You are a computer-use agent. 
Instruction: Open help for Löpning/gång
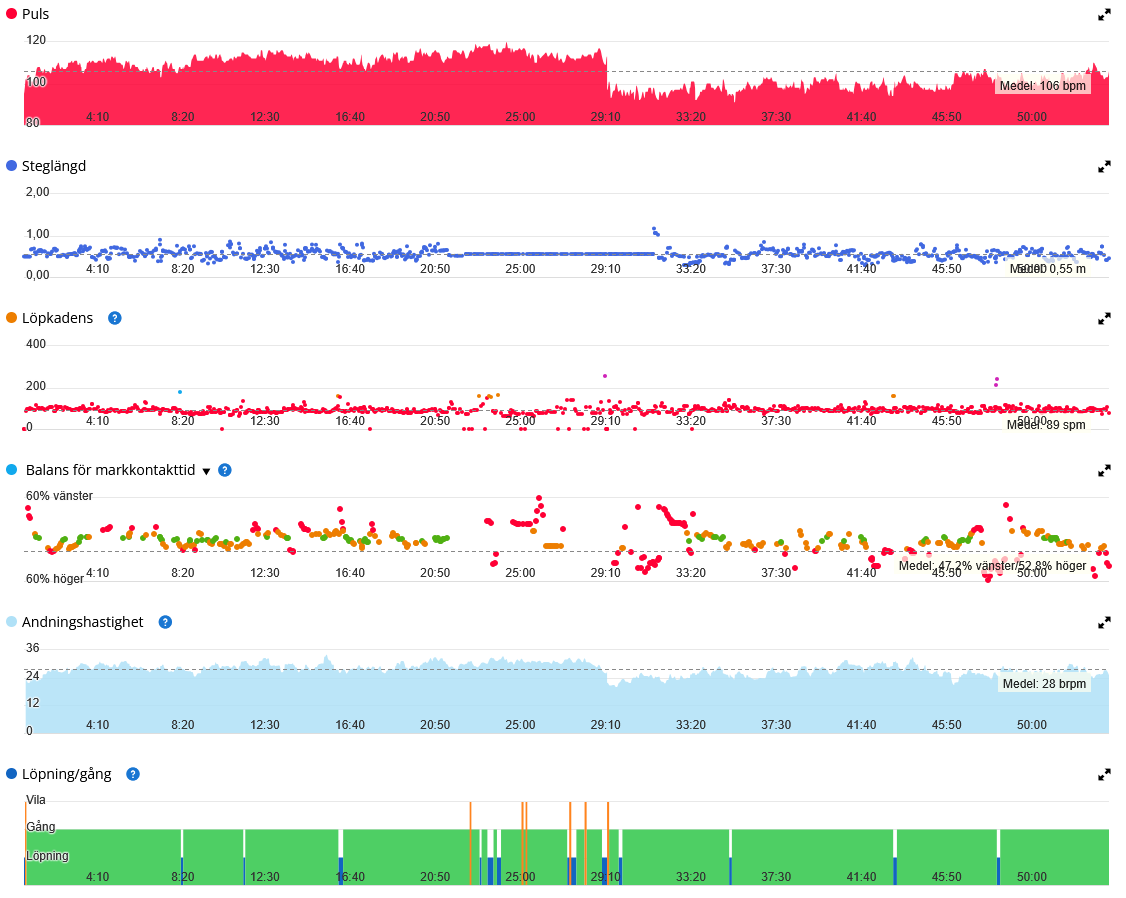tap(133, 774)
